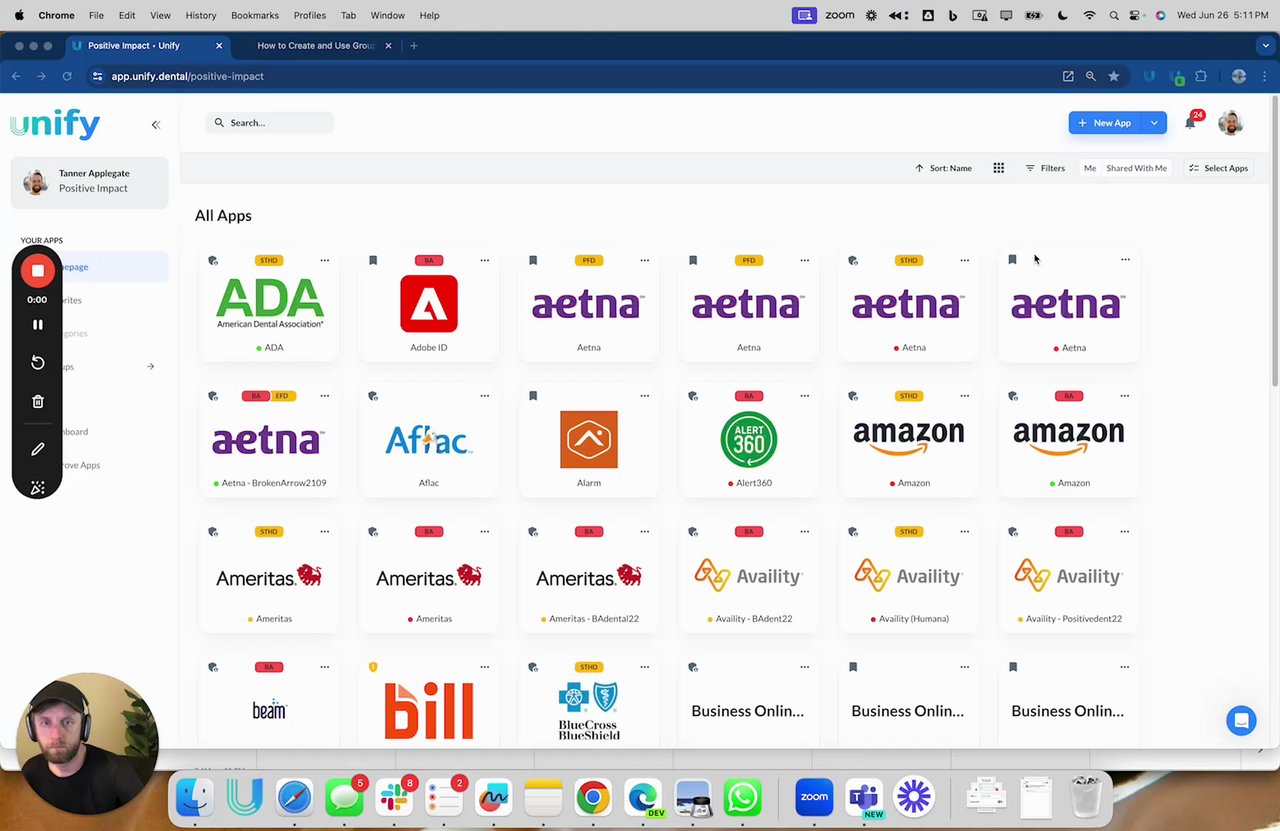Open the Bookmarks menu in menu bar
1280x831 pixels.
[x=255, y=15]
